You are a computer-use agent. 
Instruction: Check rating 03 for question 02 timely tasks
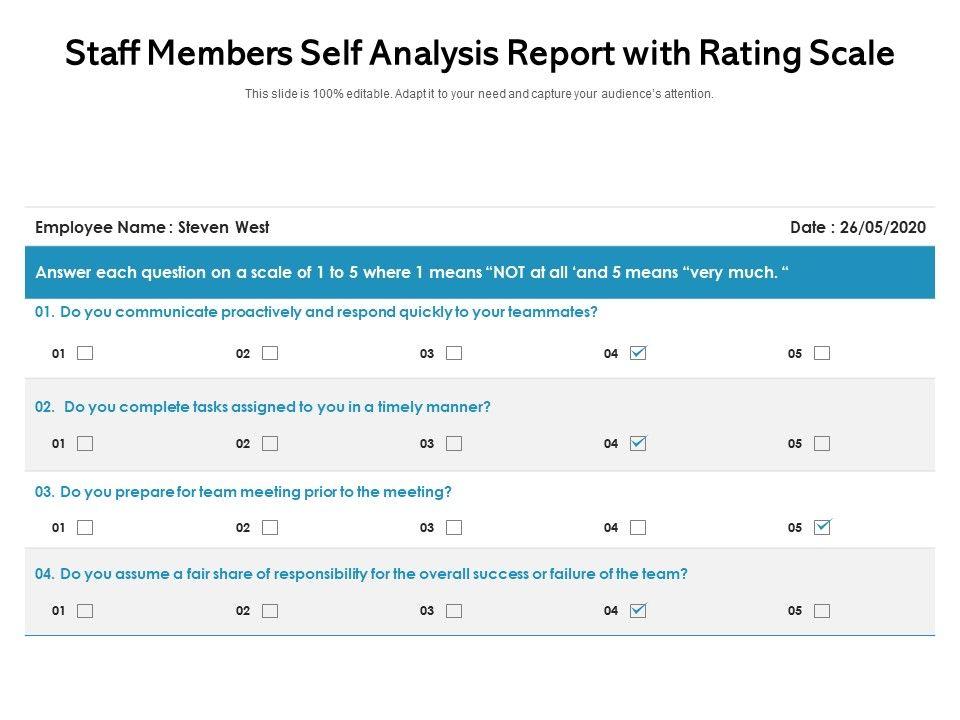click(x=454, y=443)
